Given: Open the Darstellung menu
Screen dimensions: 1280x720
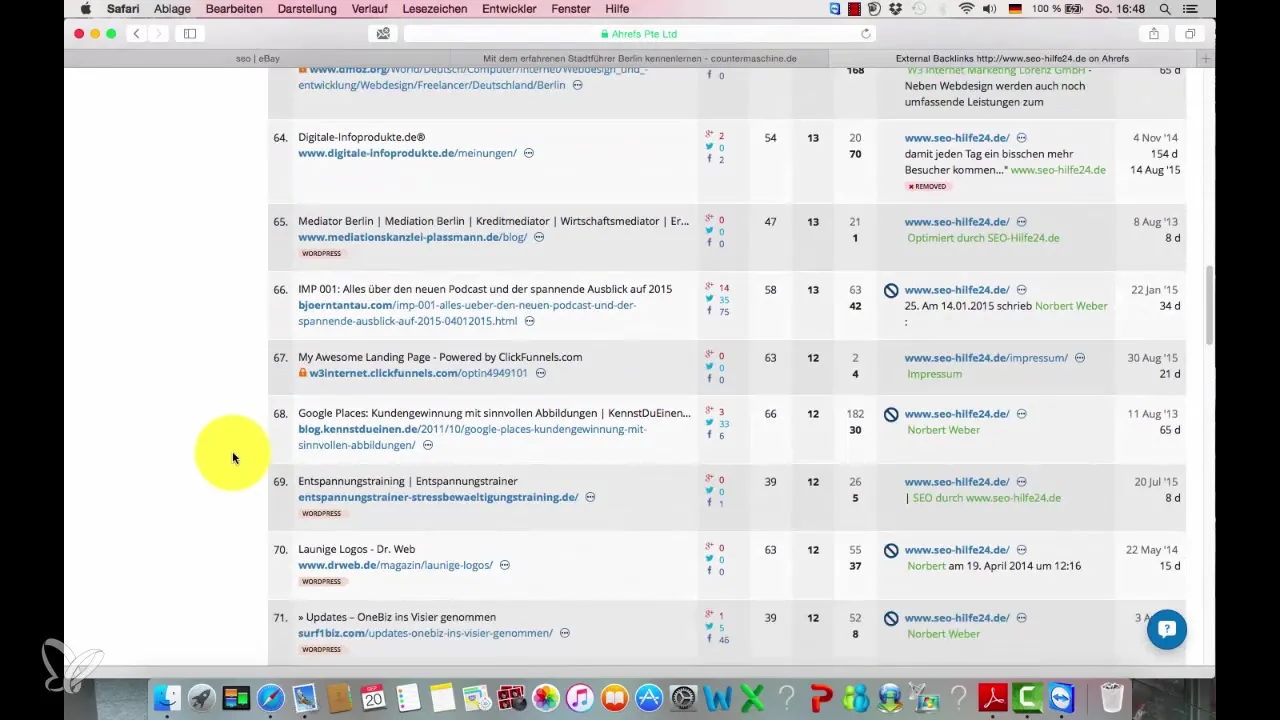Looking at the screenshot, I should point(308,9).
